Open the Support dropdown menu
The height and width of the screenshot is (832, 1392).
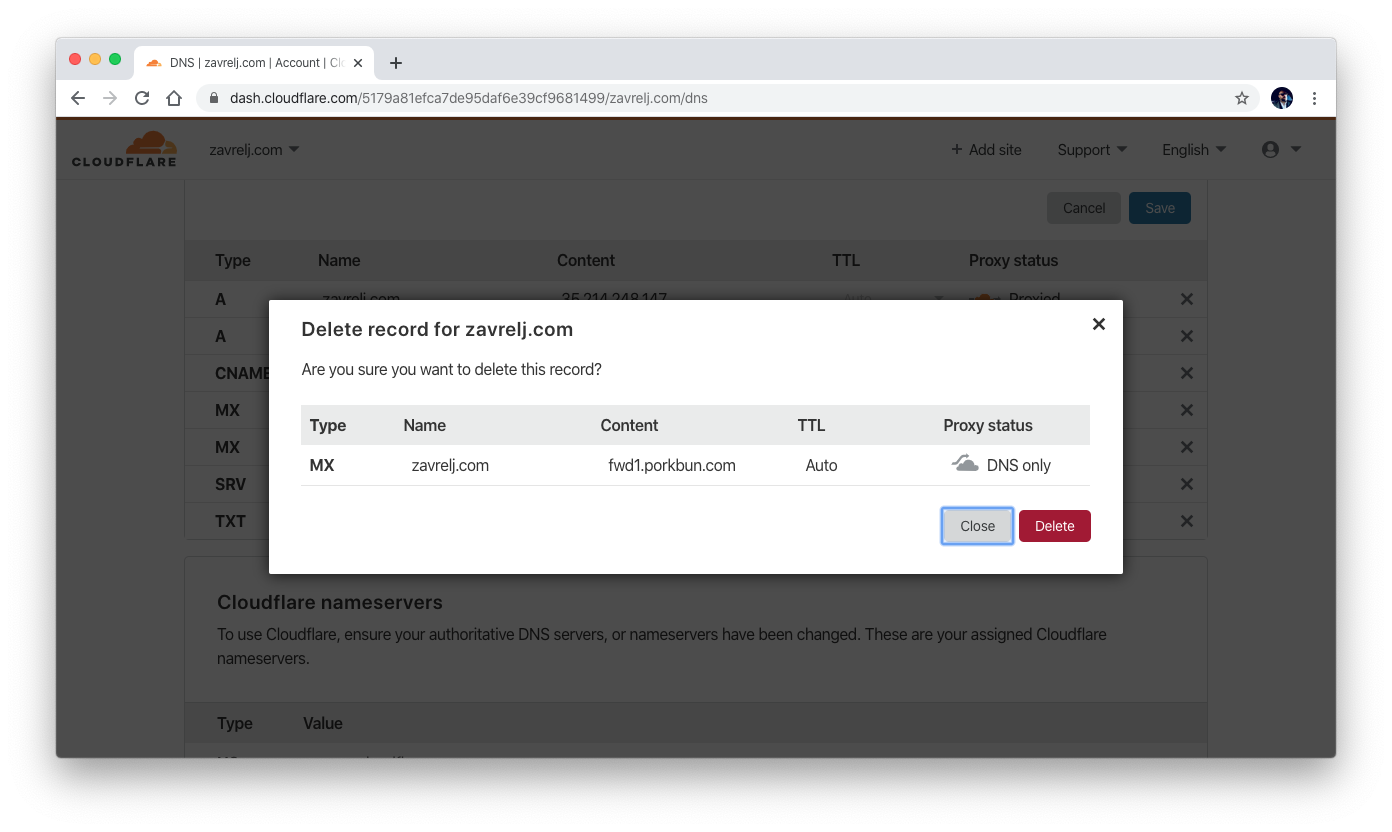(1092, 150)
